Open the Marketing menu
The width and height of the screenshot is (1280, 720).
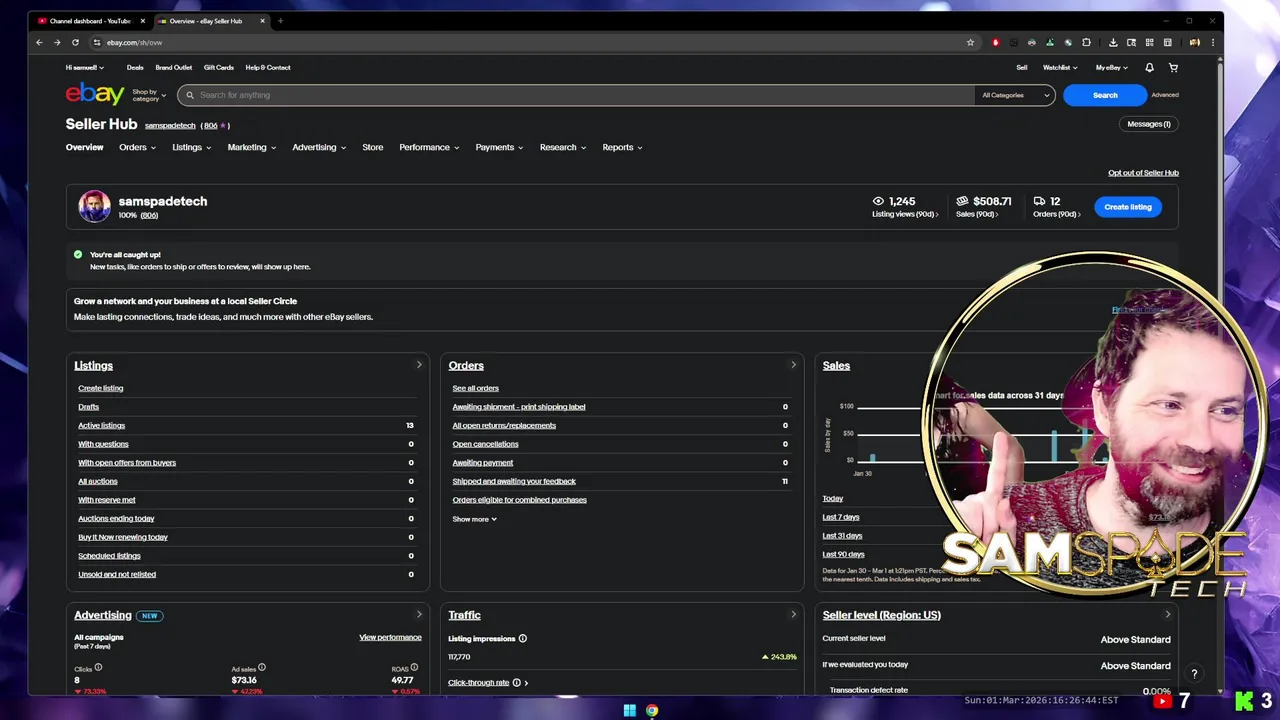point(252,147)
